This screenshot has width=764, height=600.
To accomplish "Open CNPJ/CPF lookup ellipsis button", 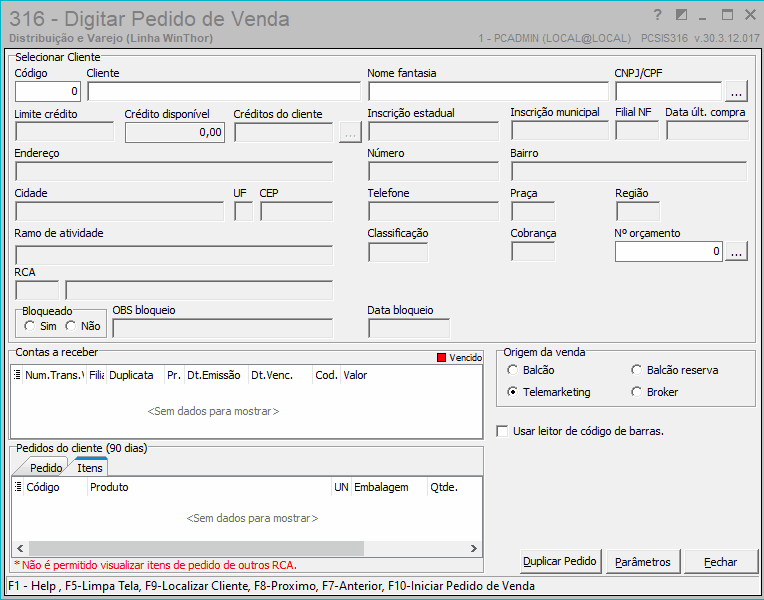I will [x=736, y=91].
